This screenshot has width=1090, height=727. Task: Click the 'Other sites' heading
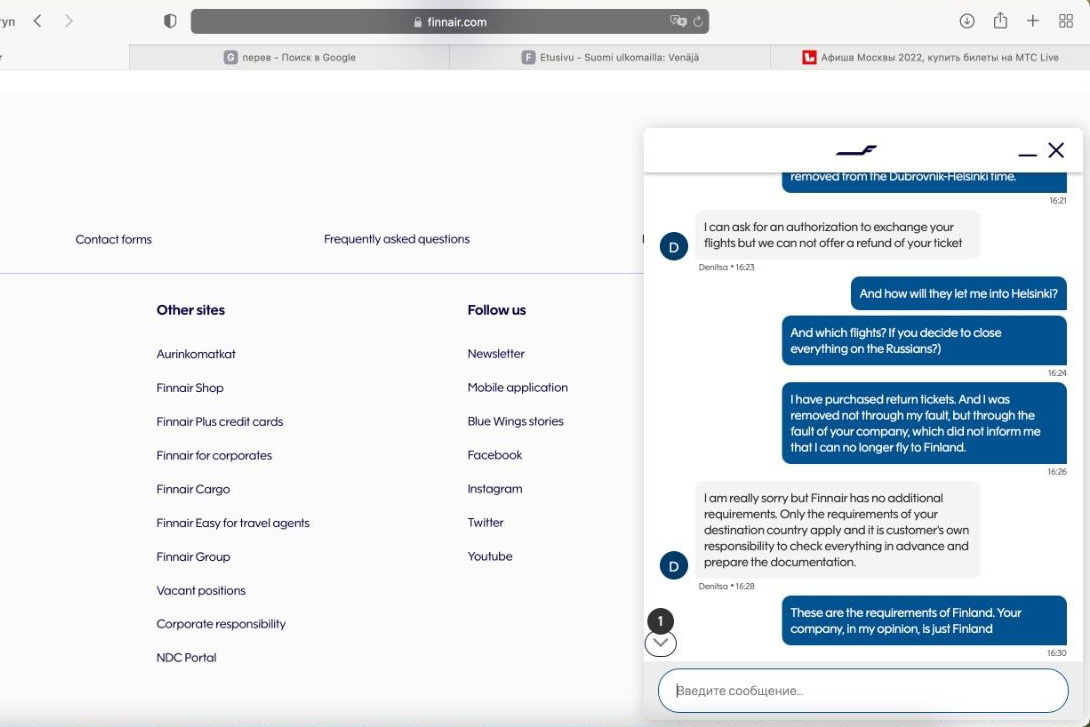click(190, 310)
